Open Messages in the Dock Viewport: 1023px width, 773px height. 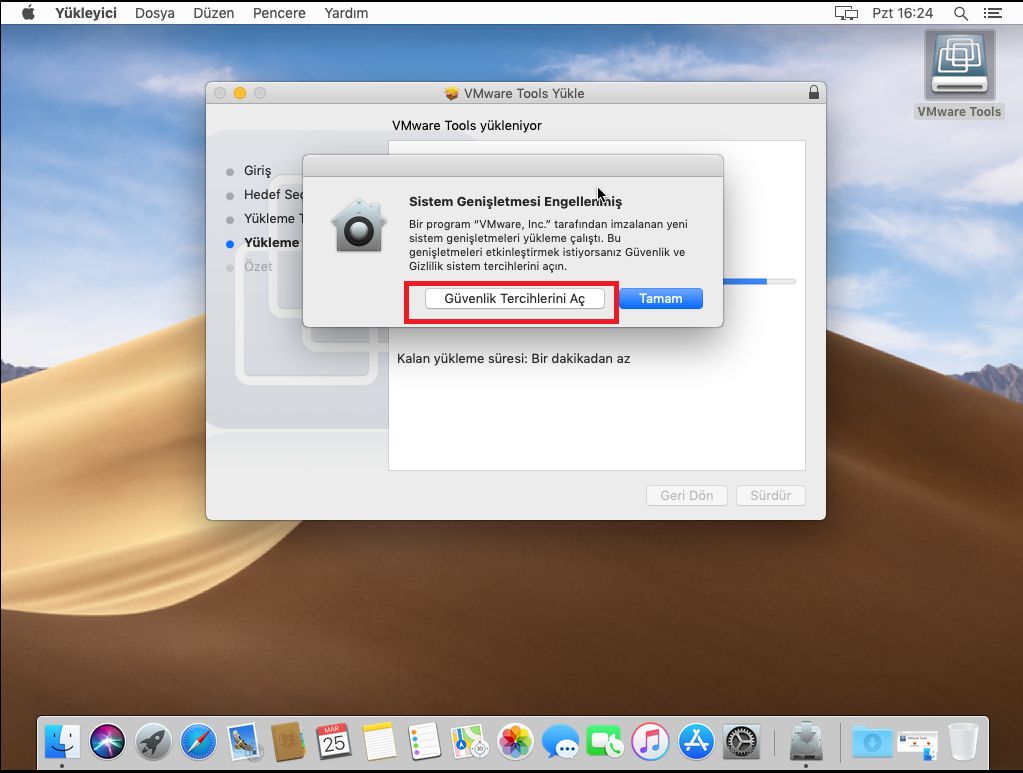[560, 742]
